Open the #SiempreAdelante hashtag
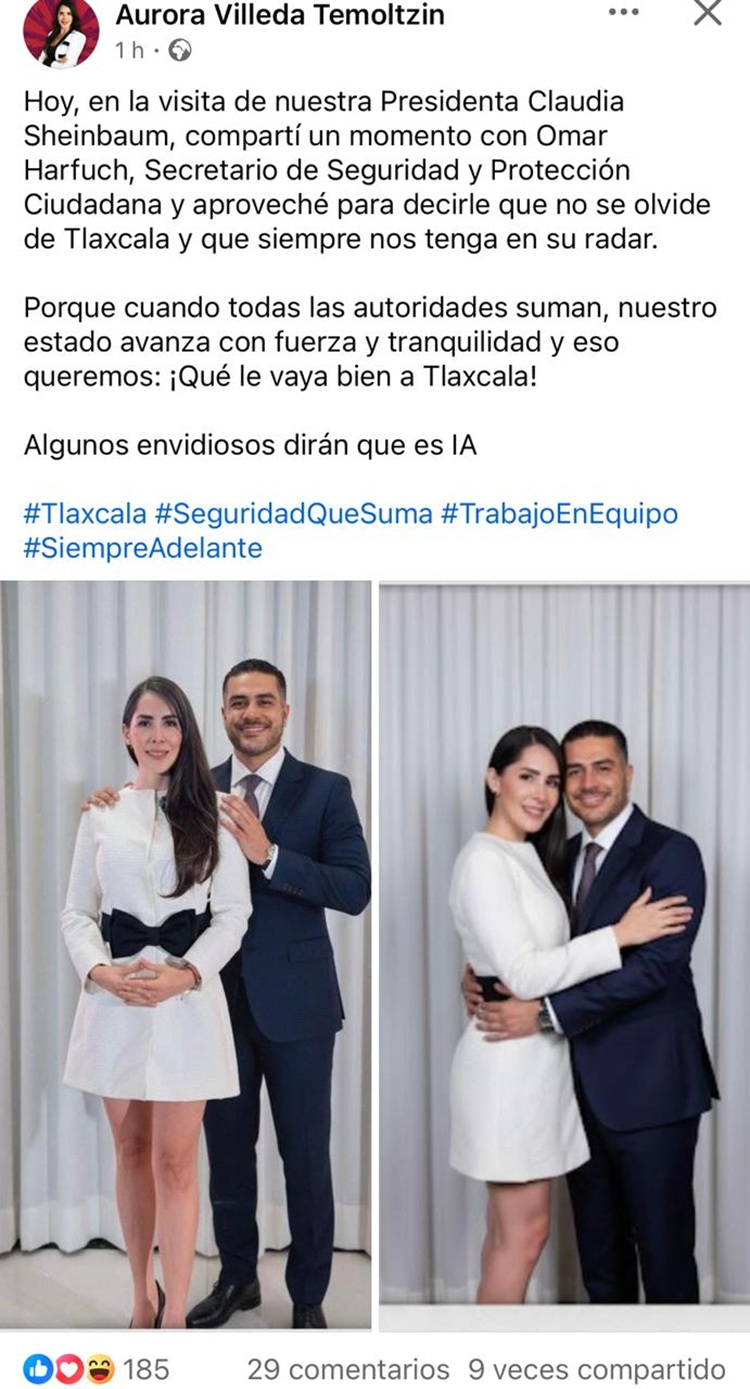 coord(143,548)
